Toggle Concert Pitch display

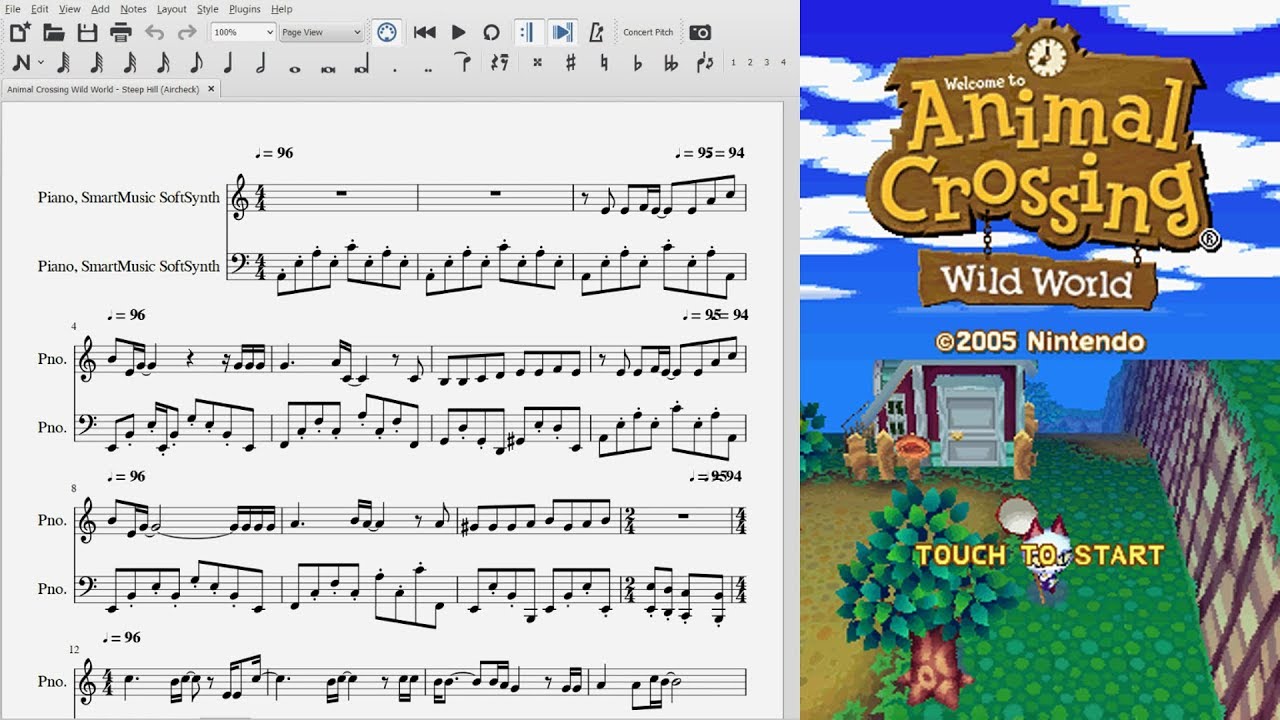pyautogui.click(x=648, y=32)
